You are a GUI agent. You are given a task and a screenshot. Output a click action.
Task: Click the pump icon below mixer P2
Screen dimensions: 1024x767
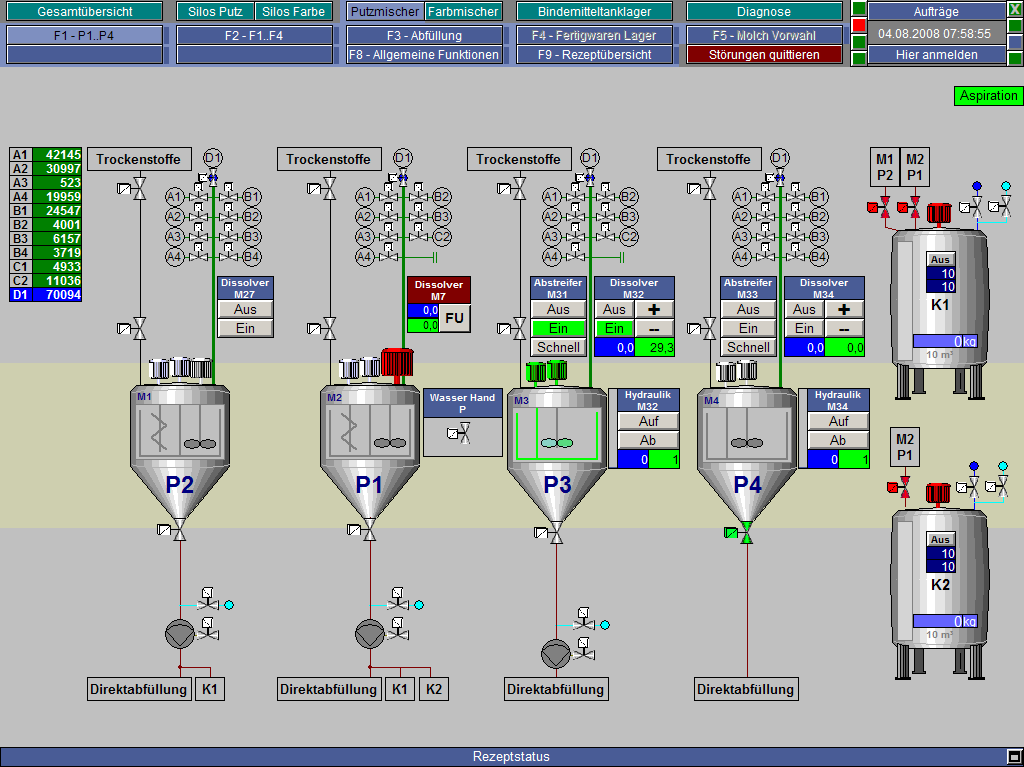click(178, 633)
